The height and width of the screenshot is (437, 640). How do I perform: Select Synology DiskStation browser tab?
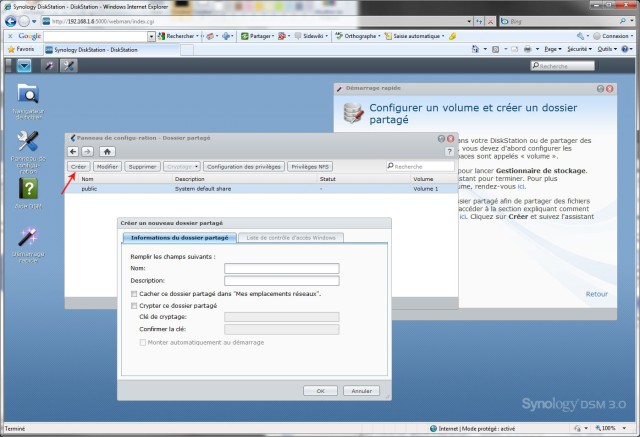(111, 50)
